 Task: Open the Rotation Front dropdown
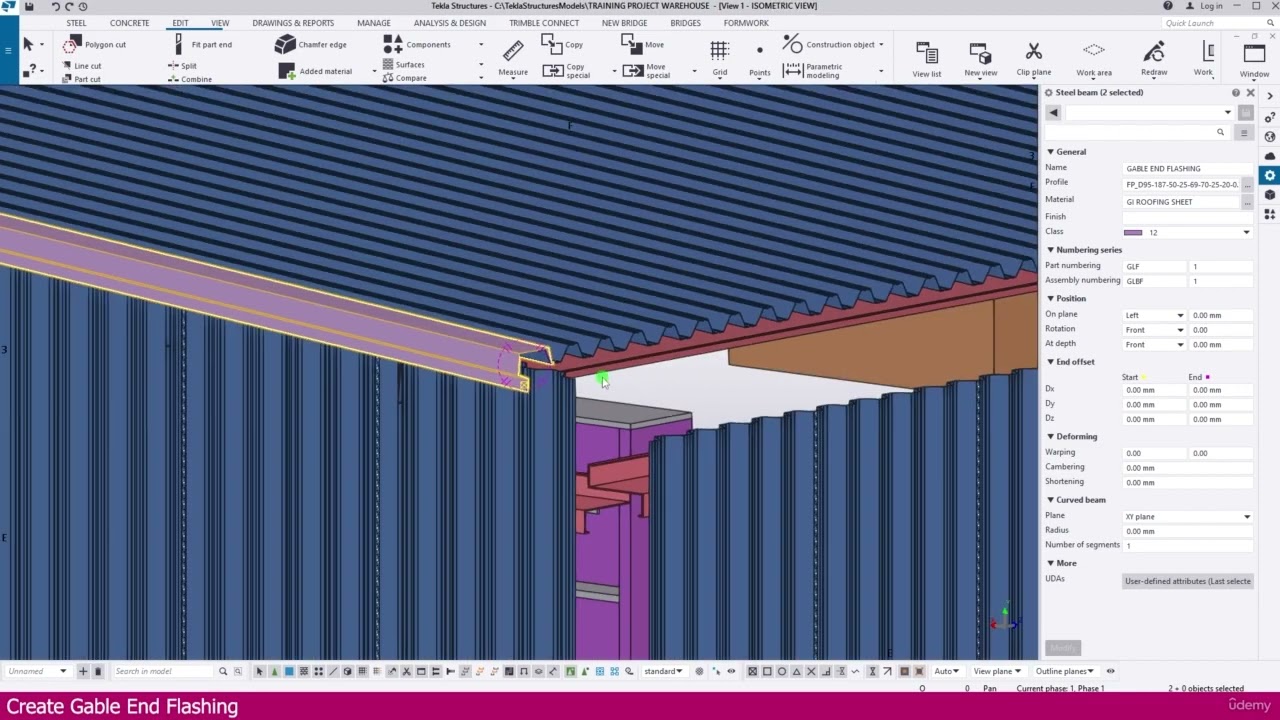tap(1155, 330)
